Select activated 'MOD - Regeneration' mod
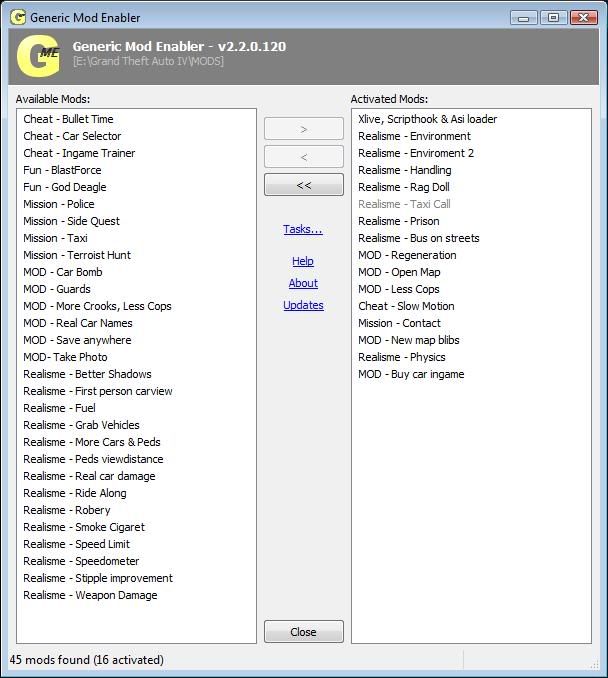This screenshot has width=608, height=678. click(x=407, y=255)
